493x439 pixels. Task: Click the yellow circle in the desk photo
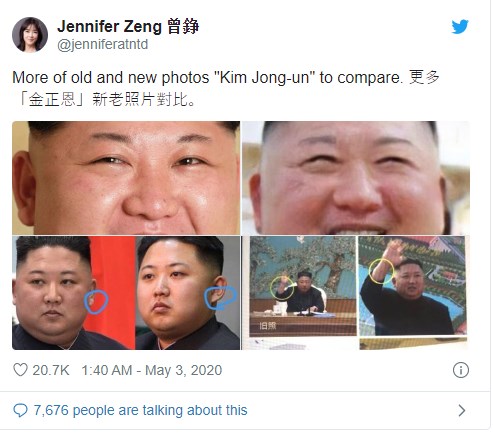[282, 288]
